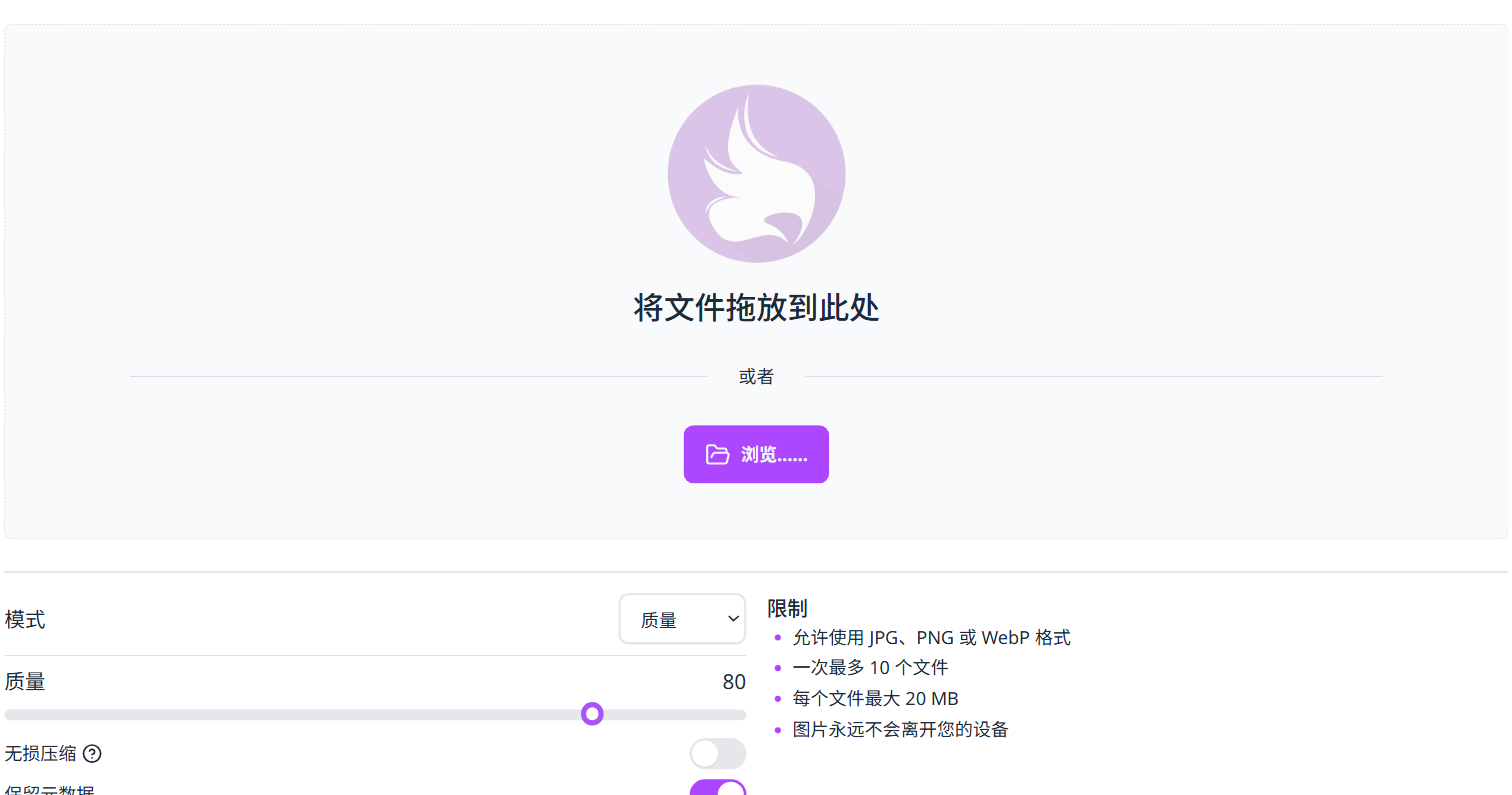Click the bird logo in the drop zone

coord(756,174)
